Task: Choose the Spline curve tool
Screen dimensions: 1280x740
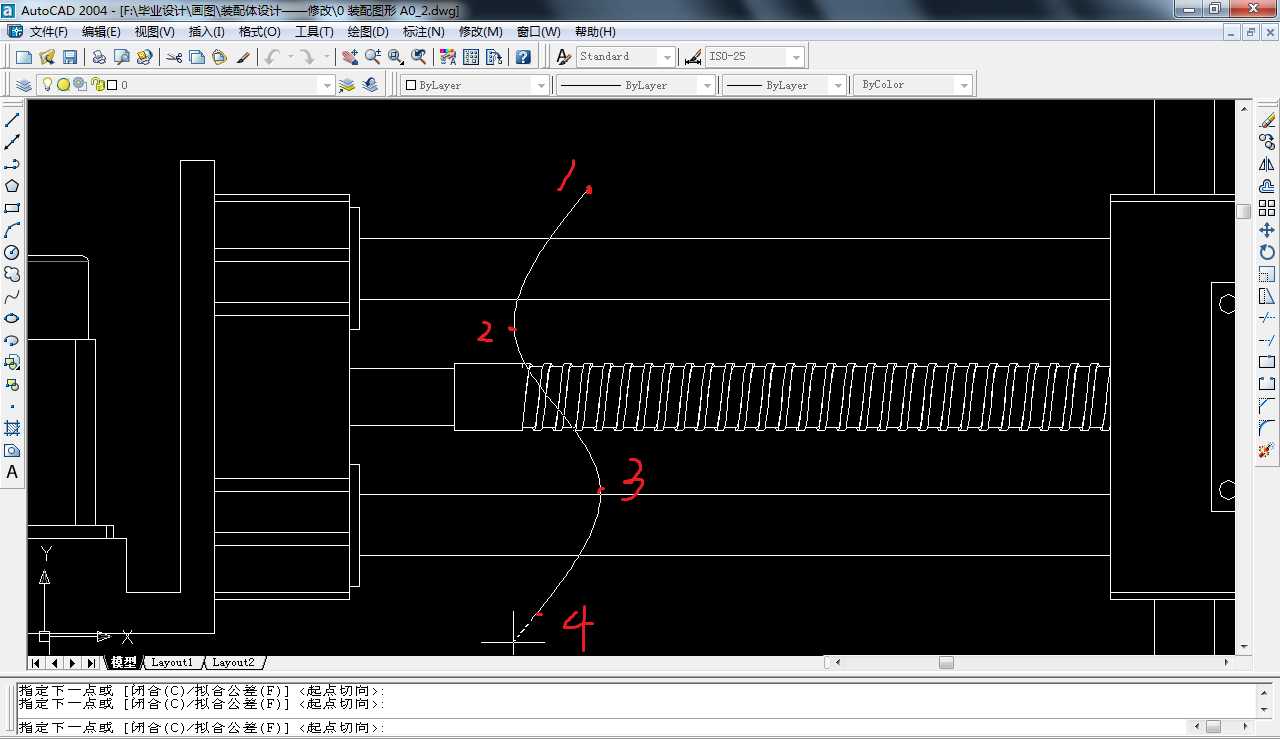Action: click(12, 296)
